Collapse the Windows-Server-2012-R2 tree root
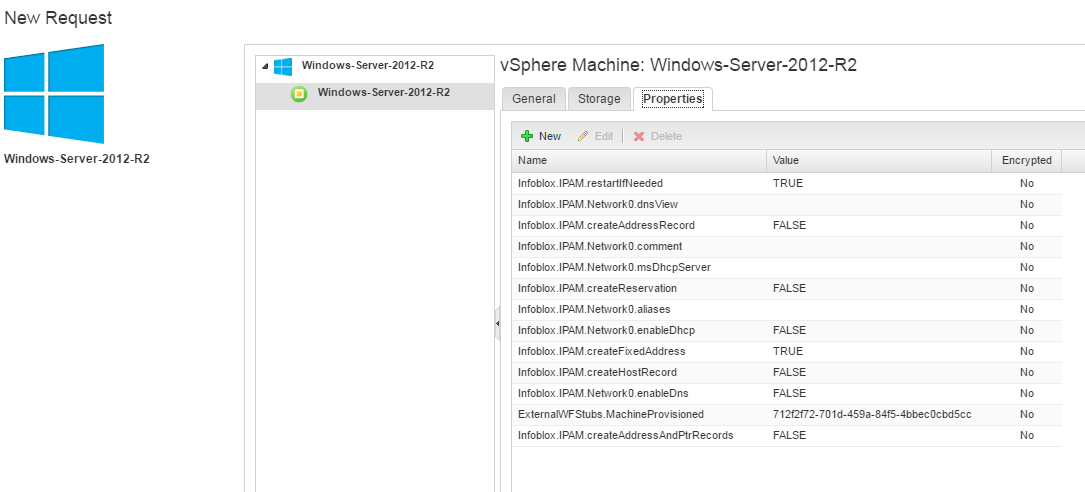This screenshot has height=492, width=1085. click(x=265, y=66)
